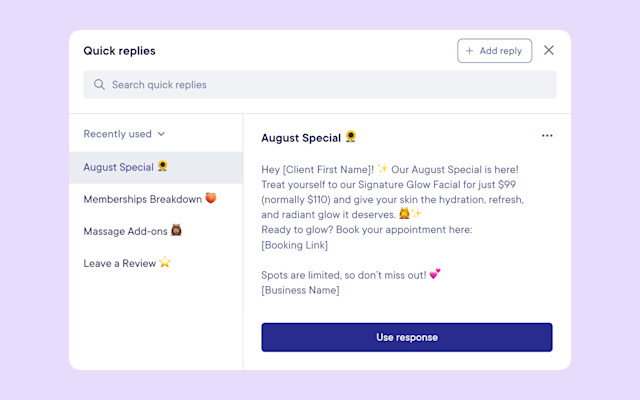Select the August Special quick reply
640x400 pixels.
click(x=156, y=167)
